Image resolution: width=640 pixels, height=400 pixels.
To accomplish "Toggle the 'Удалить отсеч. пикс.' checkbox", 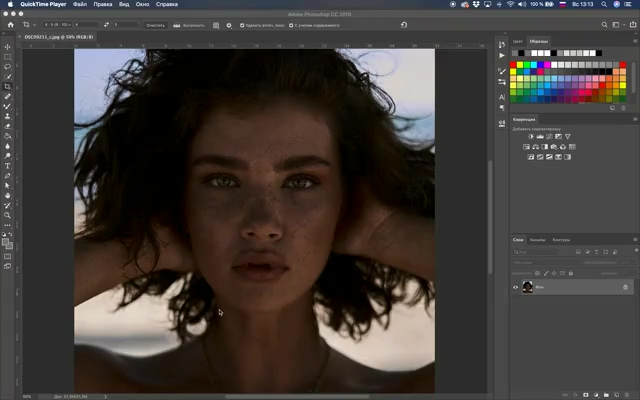I will click(243, 24).
